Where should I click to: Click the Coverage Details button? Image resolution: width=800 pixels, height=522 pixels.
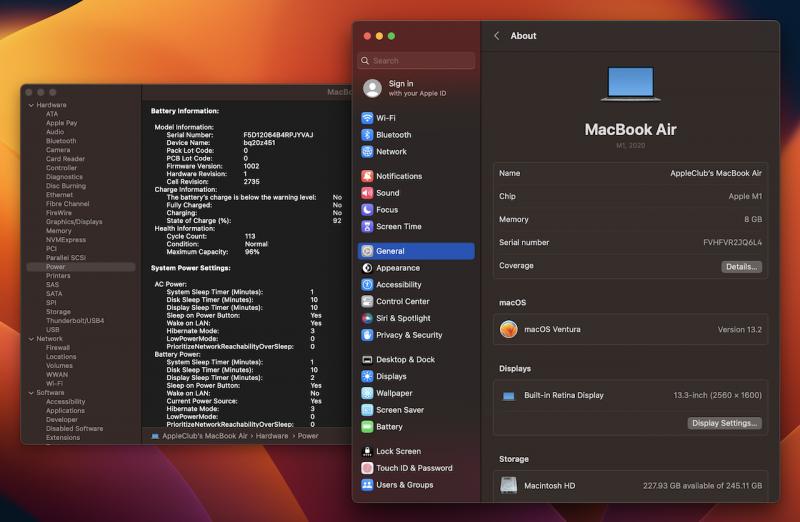[741, 267]
